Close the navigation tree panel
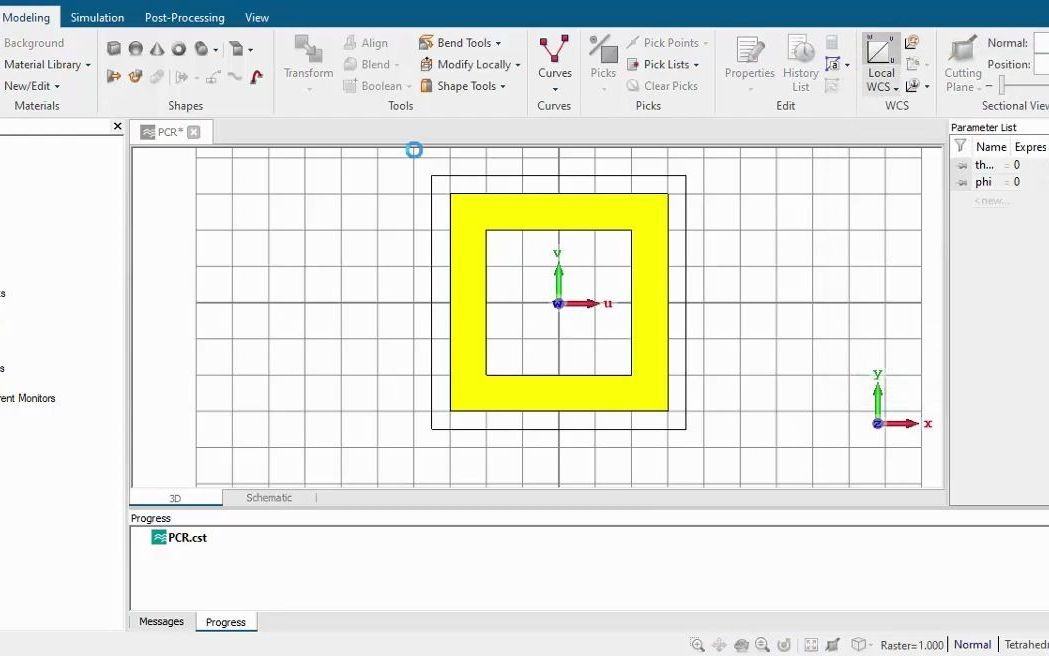 coord(118,126)
